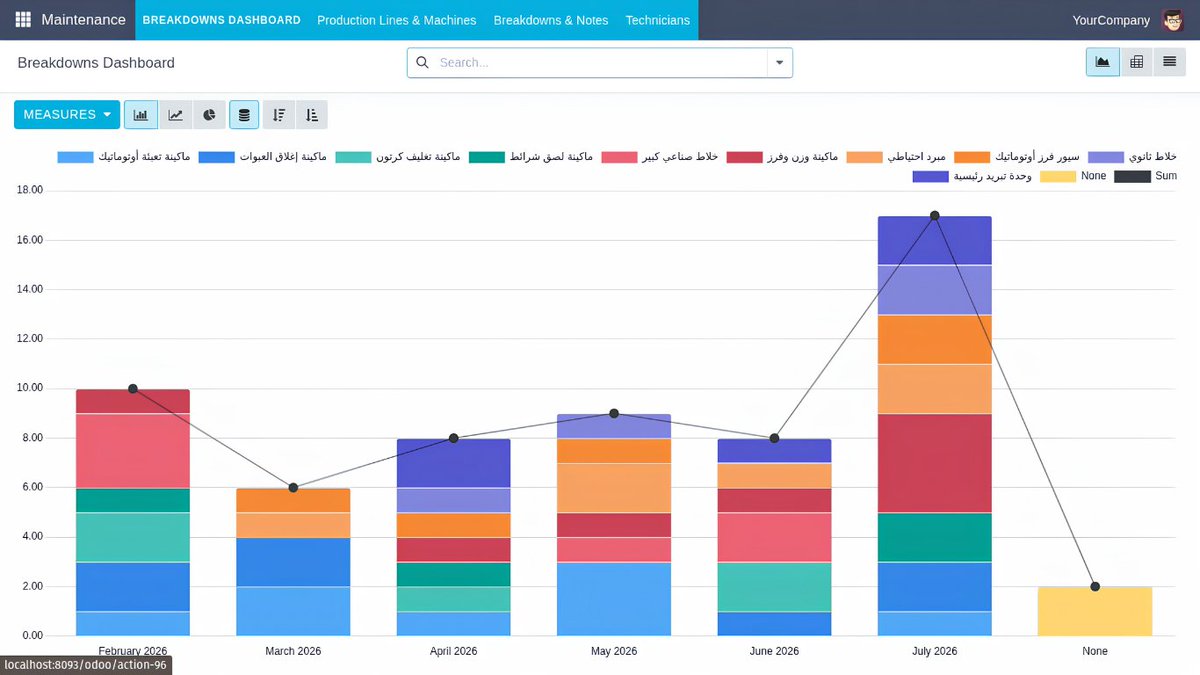This screenshot has width=1200, height=675.
Task: Click the Maintenance app title
Action: point(84,20)
